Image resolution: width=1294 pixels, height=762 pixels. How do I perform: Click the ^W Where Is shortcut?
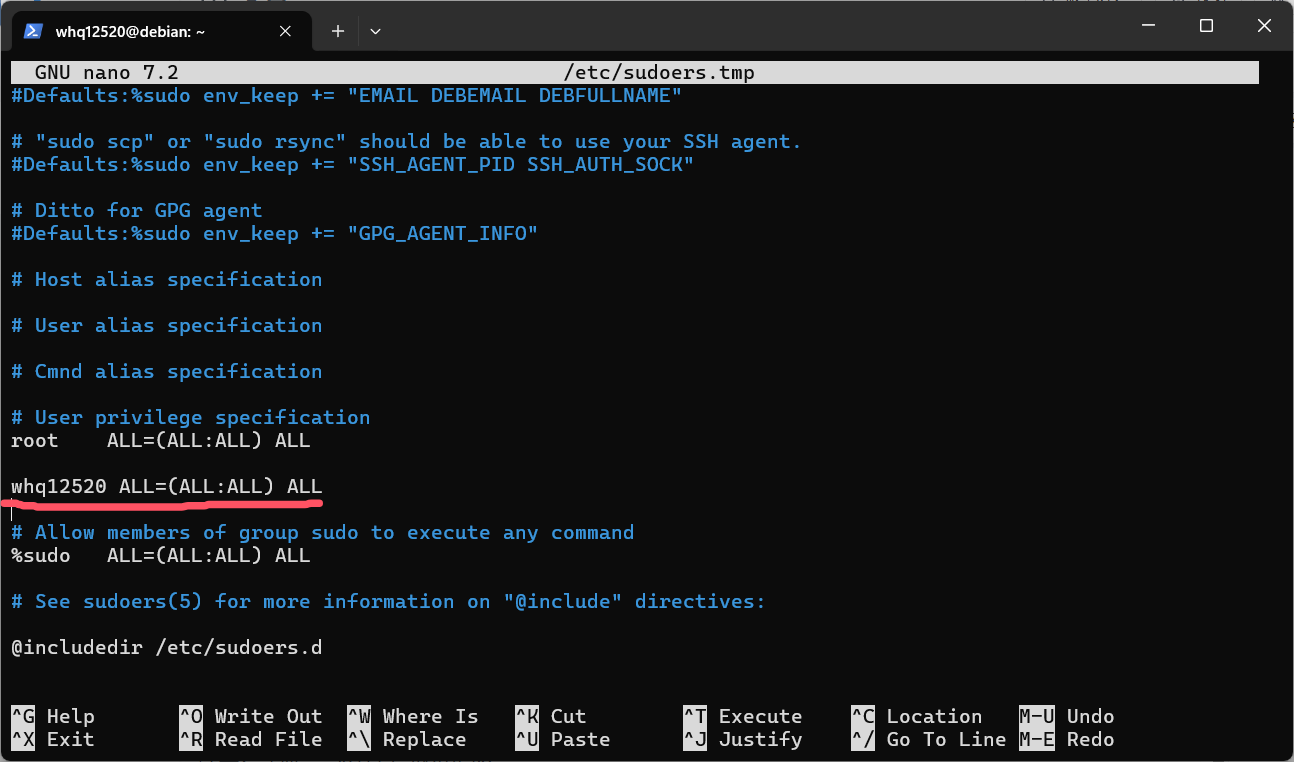[412, 716]
